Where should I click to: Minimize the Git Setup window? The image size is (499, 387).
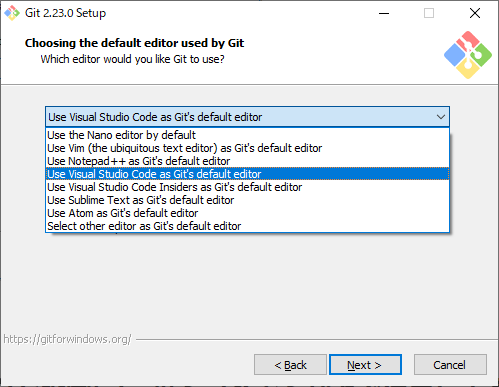pyautogui.click(x=384, y=13)
